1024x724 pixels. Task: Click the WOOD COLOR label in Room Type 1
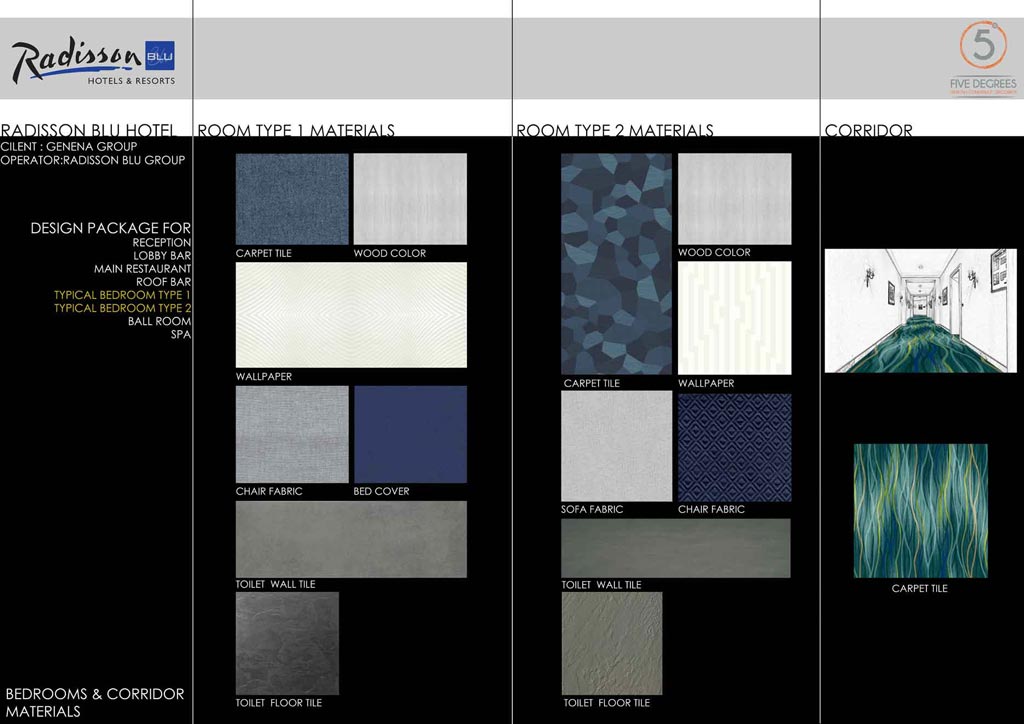tap(390, 253)
